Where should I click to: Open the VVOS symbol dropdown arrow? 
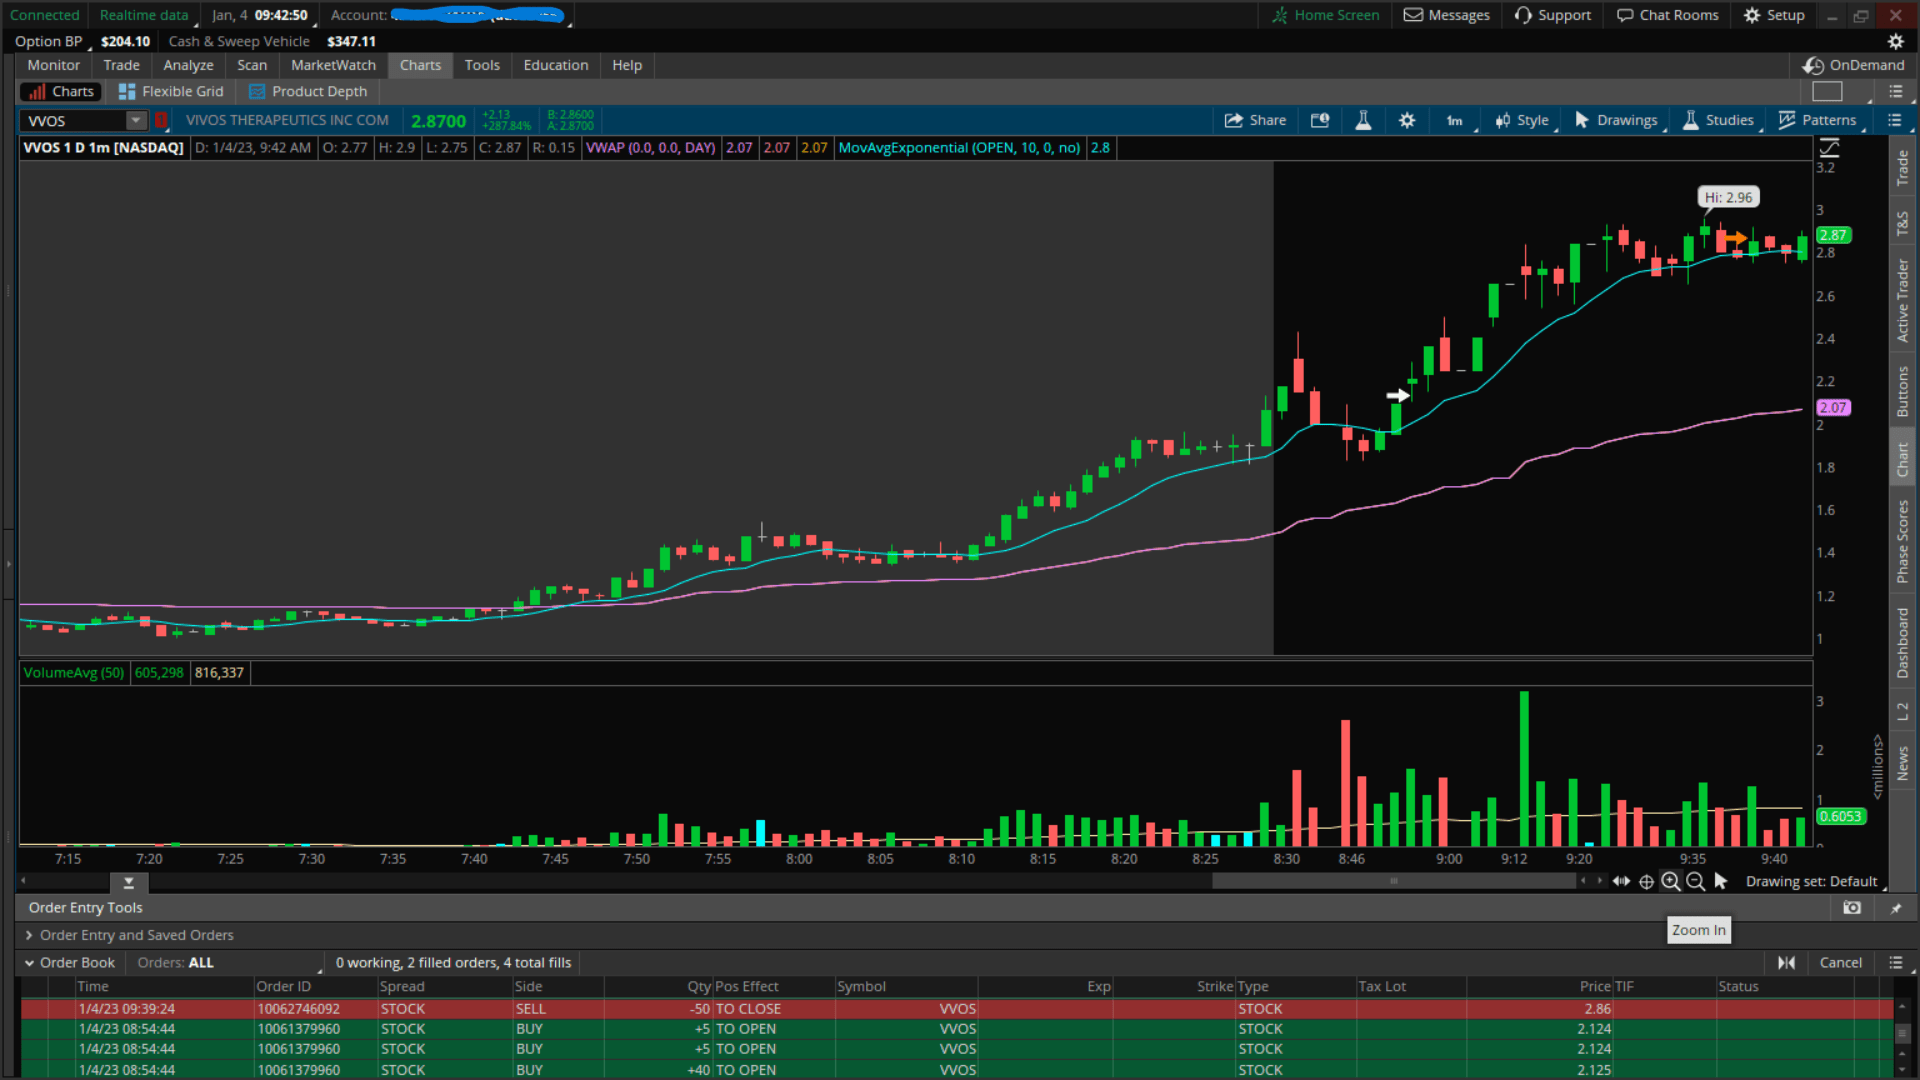point(136,120)
